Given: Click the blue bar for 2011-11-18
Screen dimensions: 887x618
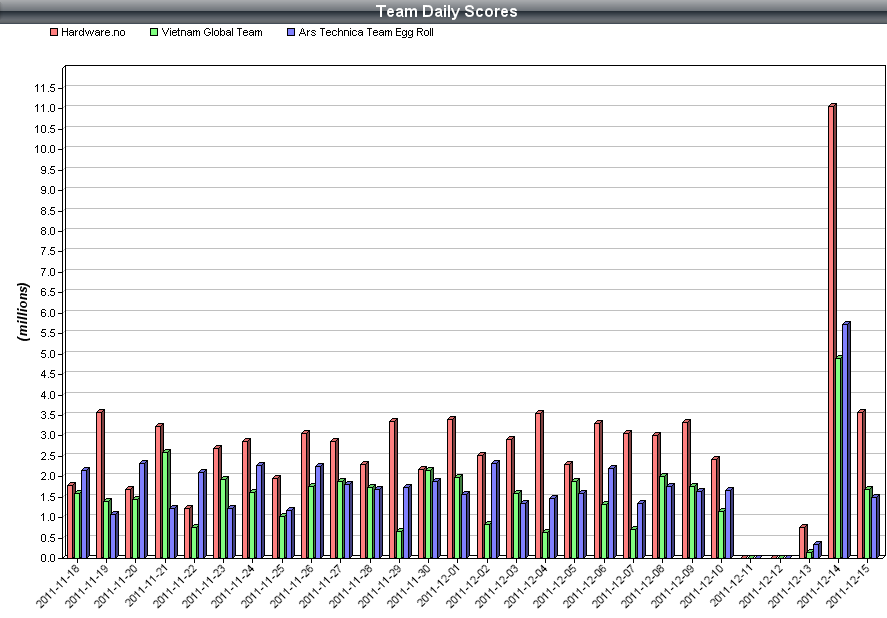Looking at the screenshot, I should pos(85,513).
